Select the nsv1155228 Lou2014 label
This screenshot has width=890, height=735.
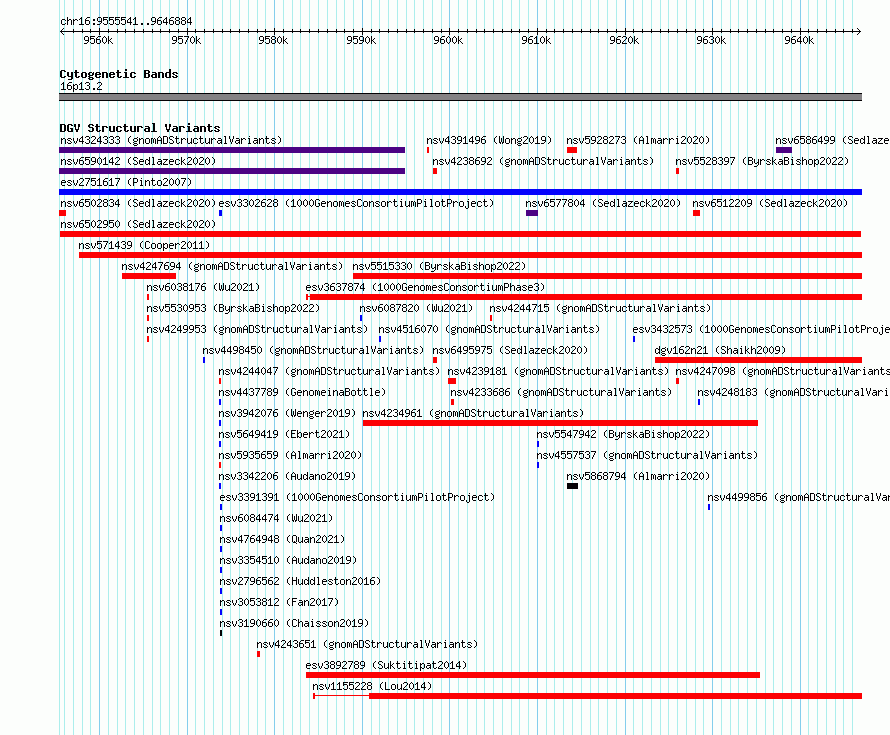point(372,686)
